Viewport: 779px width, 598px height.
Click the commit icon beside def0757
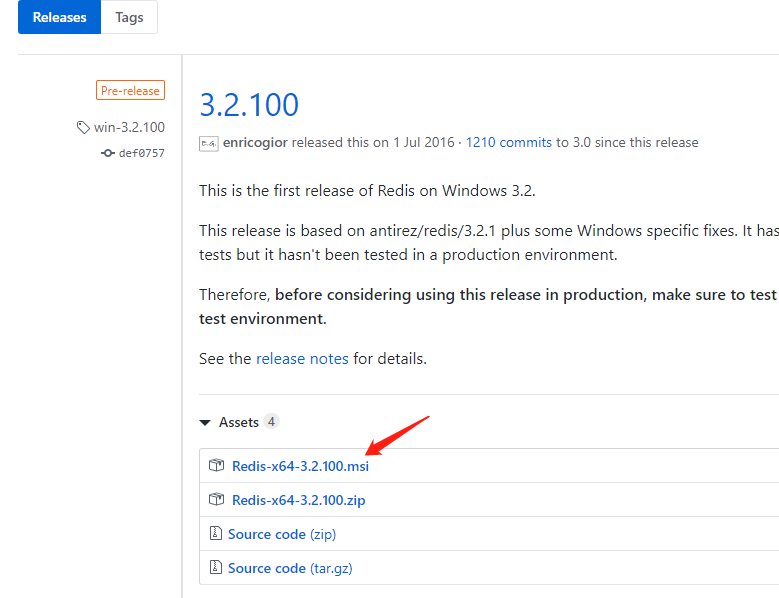click(x=108, y=153)
